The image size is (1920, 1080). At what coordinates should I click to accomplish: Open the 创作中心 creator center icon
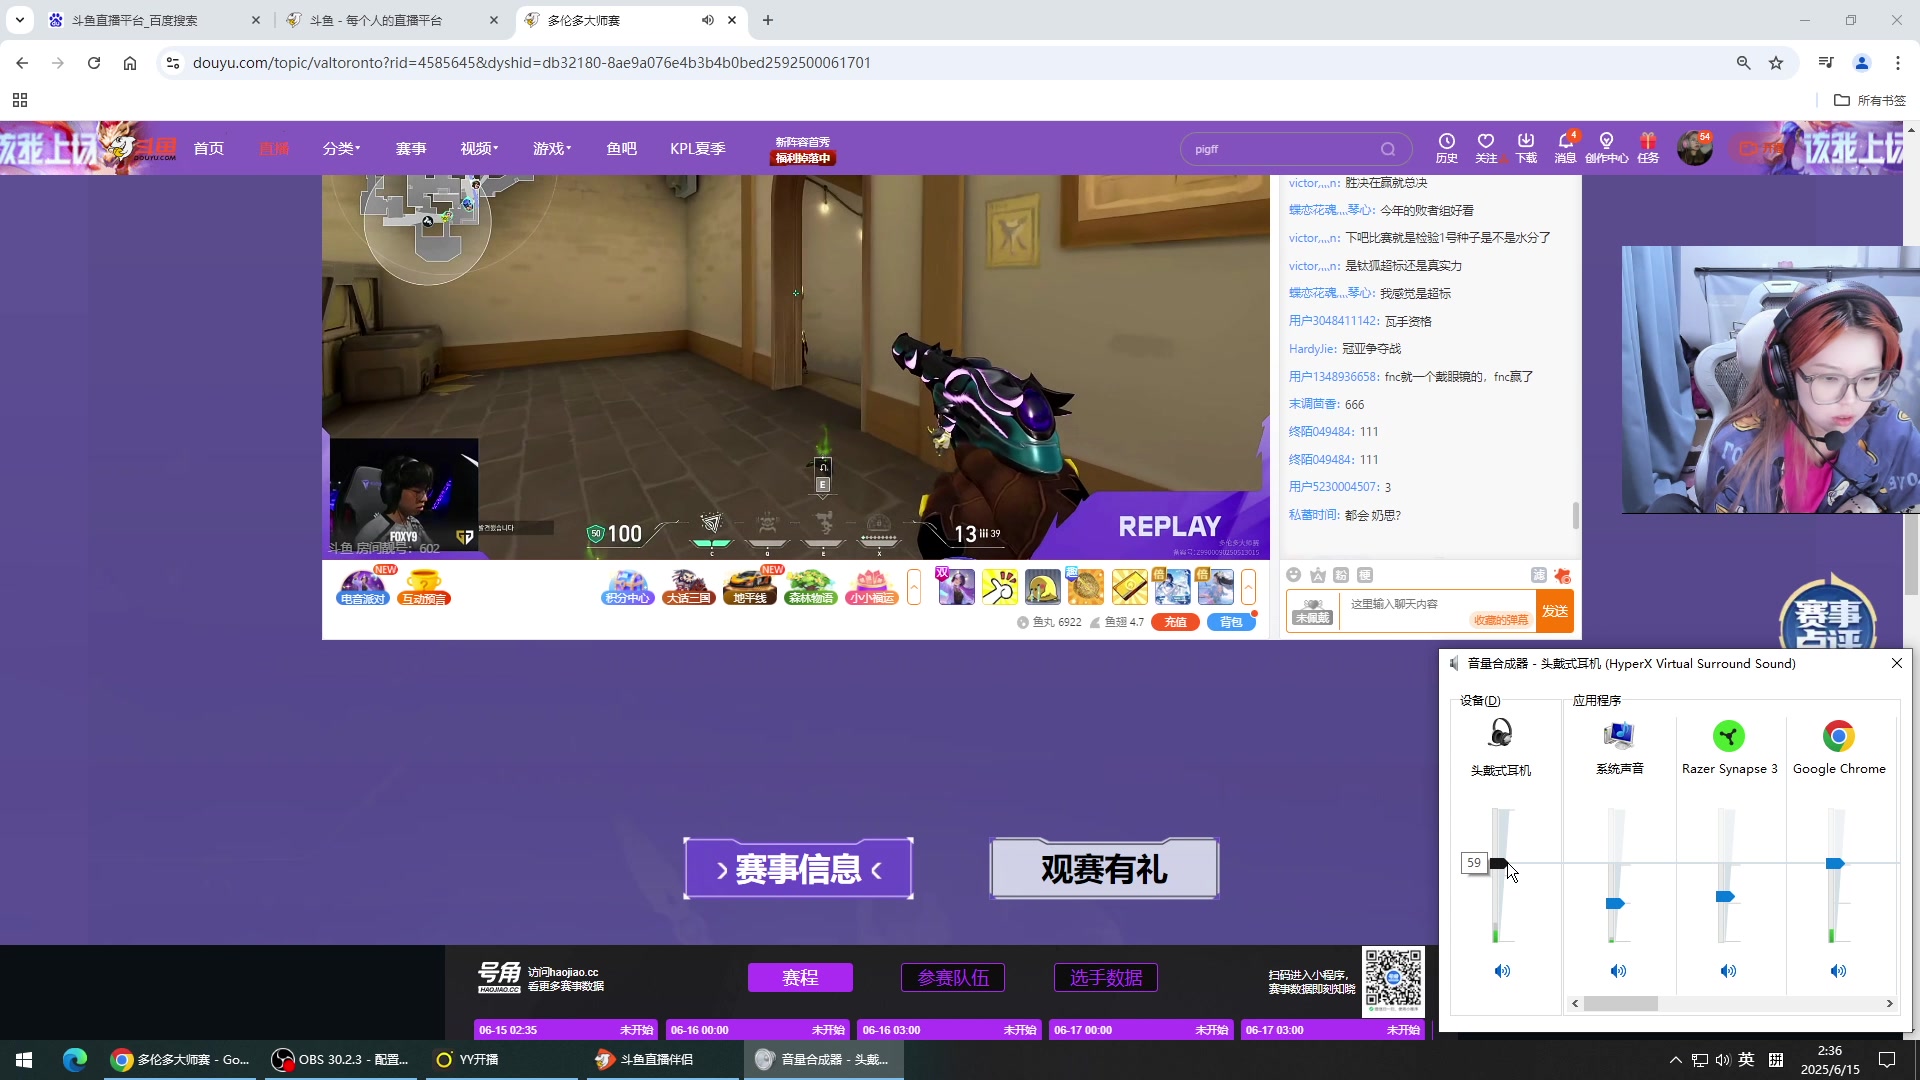[x=1606, y=148]
